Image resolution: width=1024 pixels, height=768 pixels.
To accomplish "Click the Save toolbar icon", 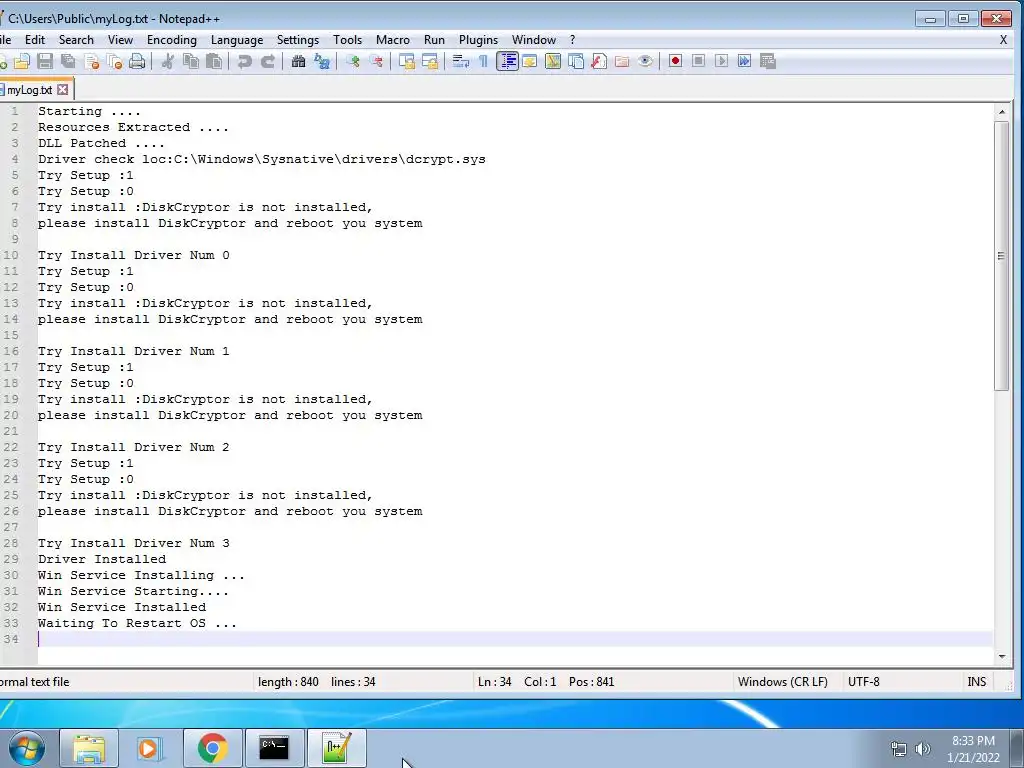I will 44,61.
